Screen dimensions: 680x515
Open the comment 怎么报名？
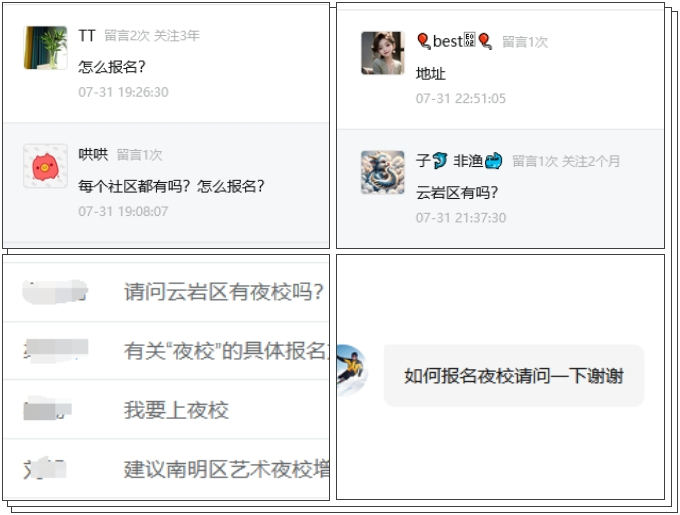[x=111, y=67]
